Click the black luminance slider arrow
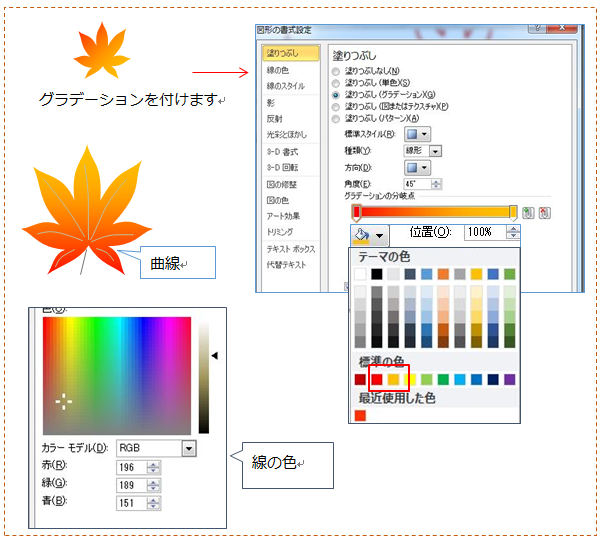 point(213,355)
